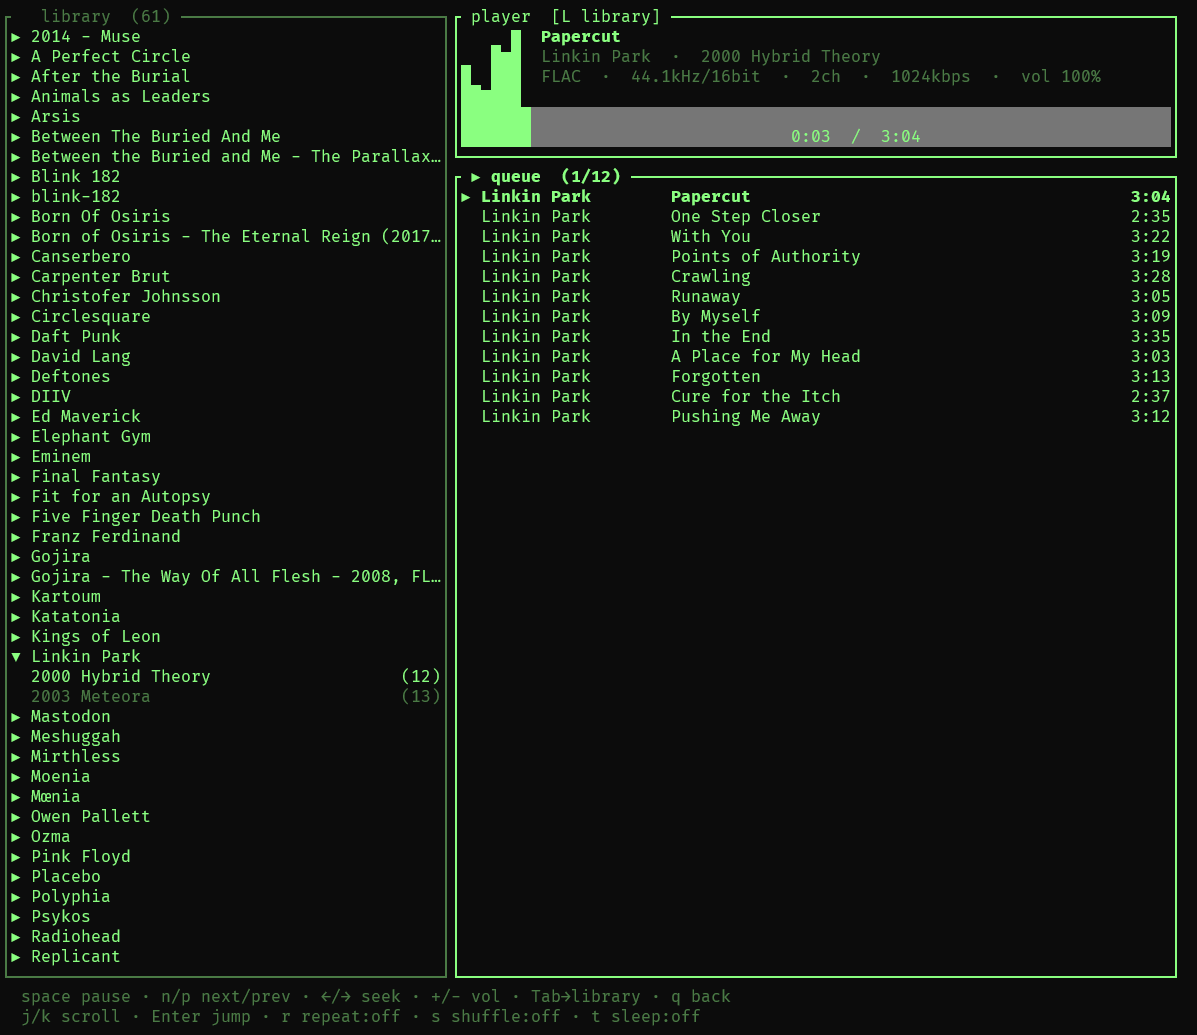Toggle shuffle:off in the footer
The height and width of the screenshot is (1035, 1197).
(495, 1017)
